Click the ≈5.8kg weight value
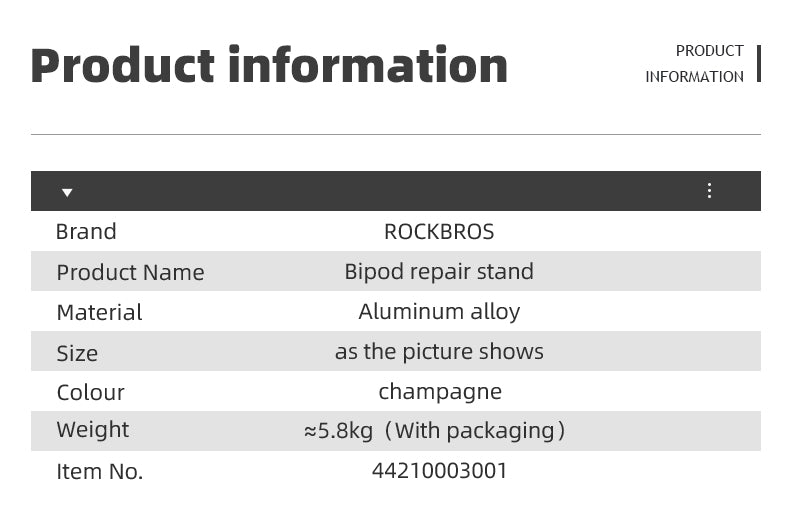 click(x=339, y=431)
